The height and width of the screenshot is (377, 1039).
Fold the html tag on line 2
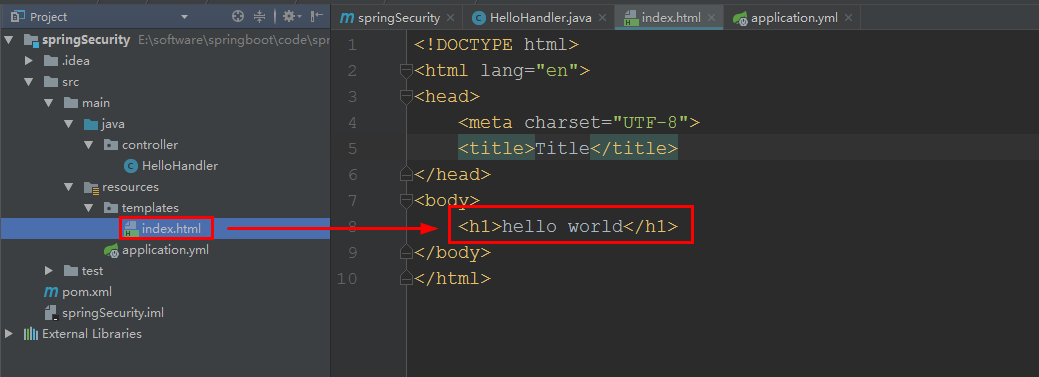click(406, 70)
